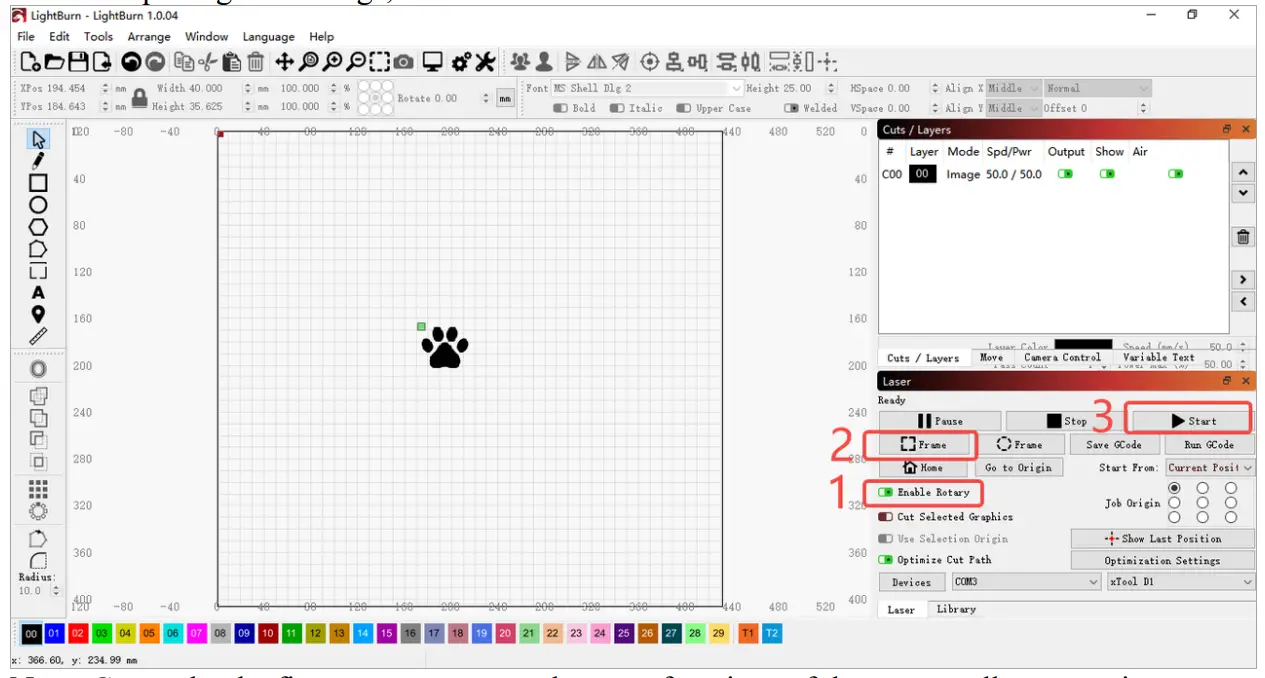
Task: Click the Stop button
Action: (x=1065, y=421)
